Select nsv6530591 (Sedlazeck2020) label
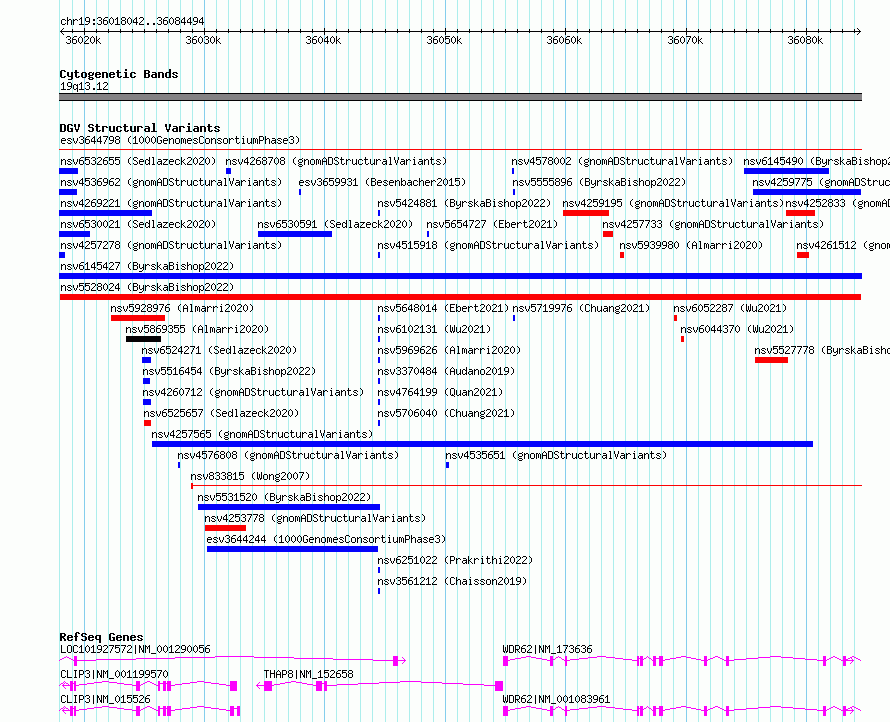890x722 pixels. 335,224
